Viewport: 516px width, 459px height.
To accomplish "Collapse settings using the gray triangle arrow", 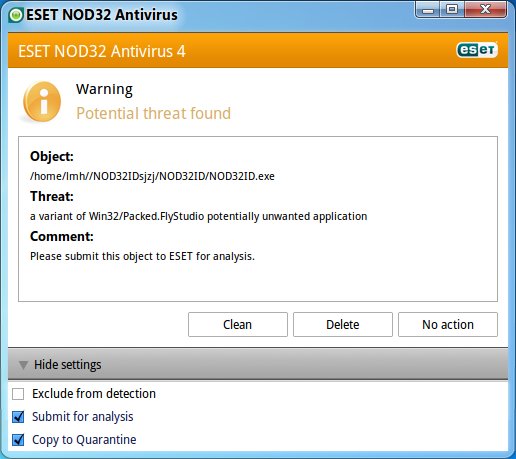I will click(23, 365).
